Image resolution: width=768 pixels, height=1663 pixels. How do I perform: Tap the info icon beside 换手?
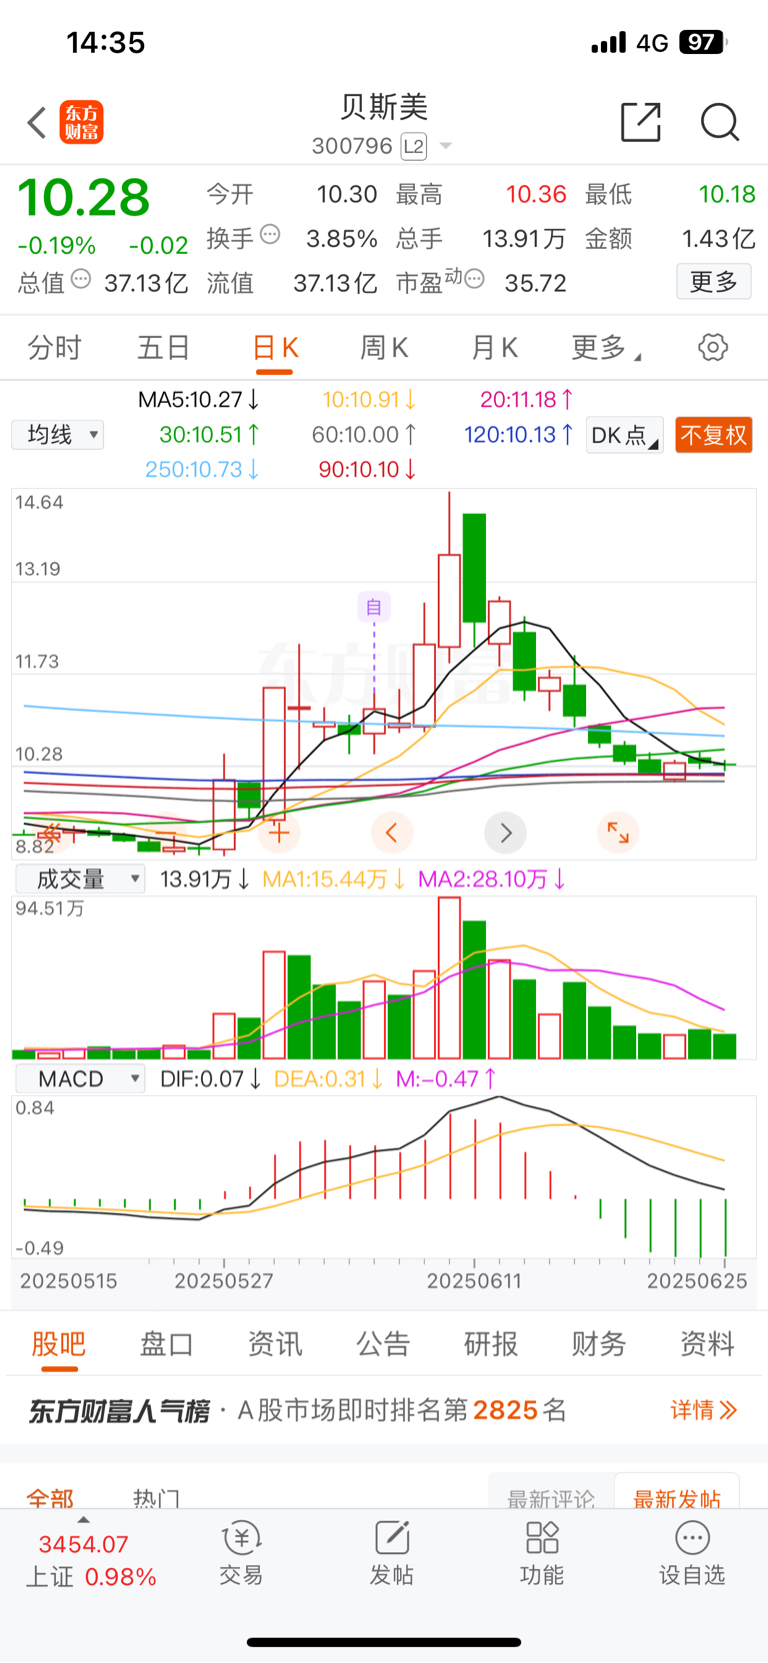coord(270,234)
